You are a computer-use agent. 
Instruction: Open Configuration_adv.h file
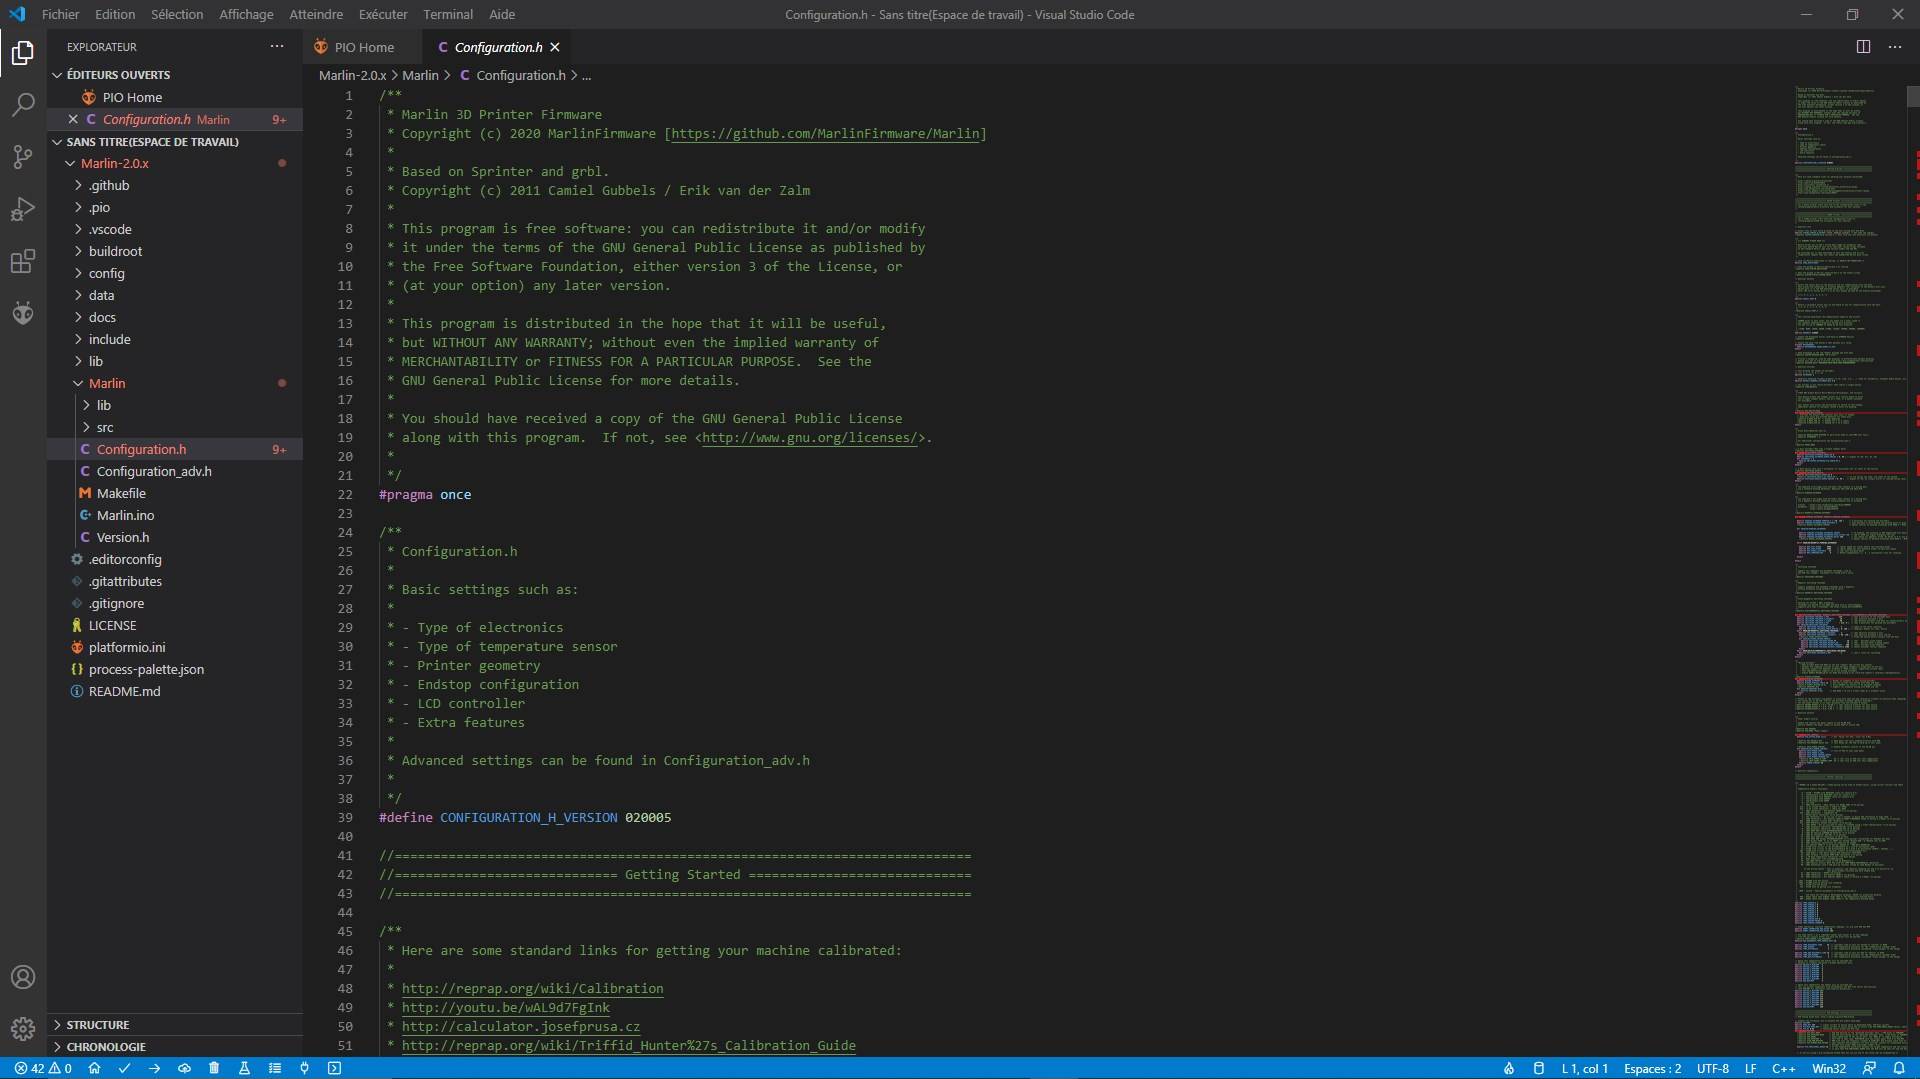coord(154,471)
